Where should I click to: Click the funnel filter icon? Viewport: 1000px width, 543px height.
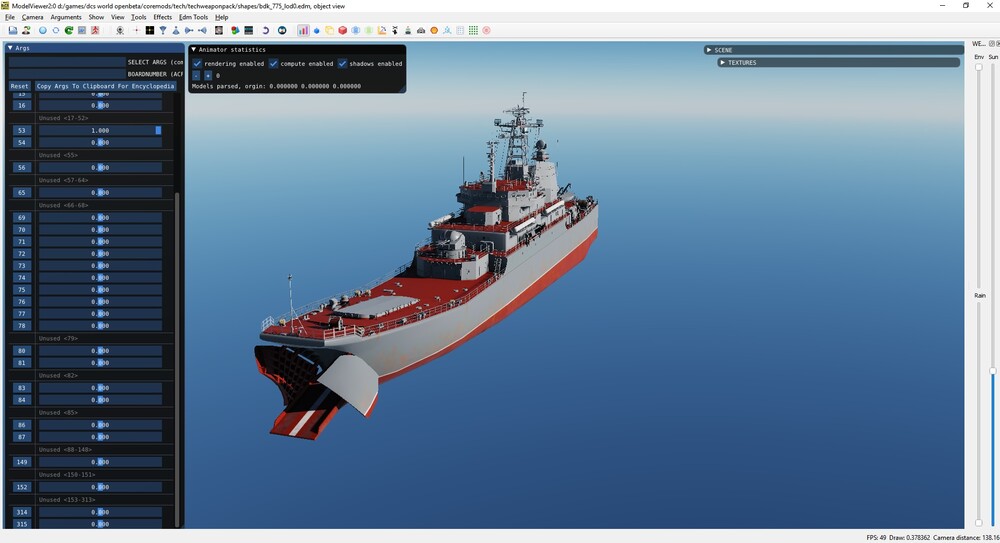click(163, 30)
